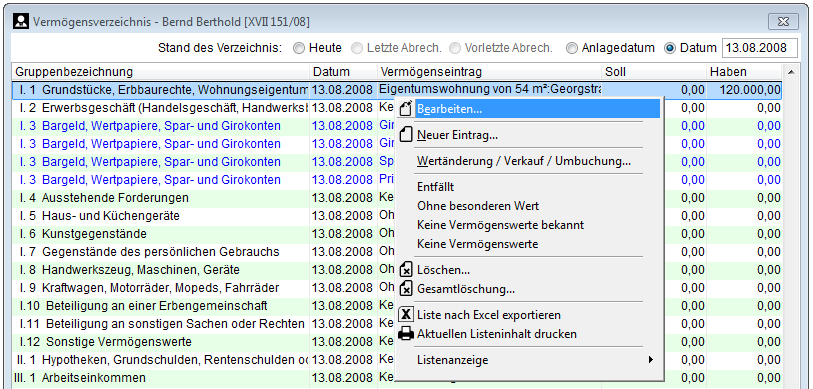Select row I. 6 Kunstgegenstände
Viewport: 813px width, 389px height.
point(397,234)
